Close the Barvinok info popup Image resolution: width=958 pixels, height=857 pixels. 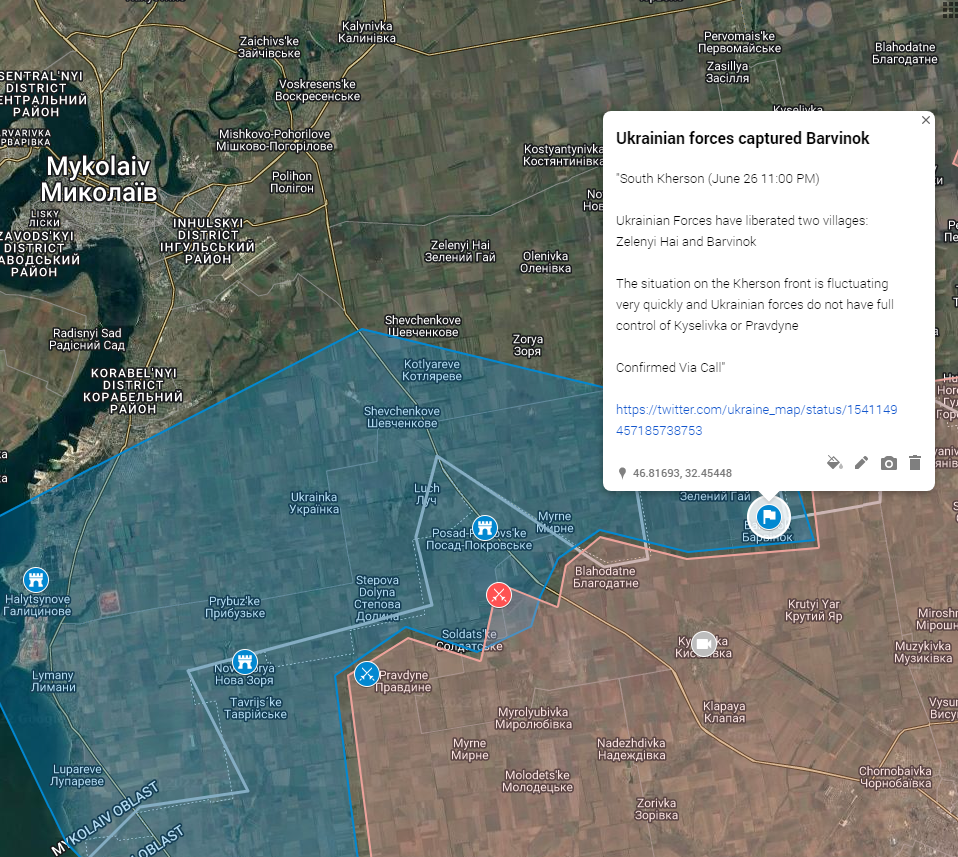926,120
